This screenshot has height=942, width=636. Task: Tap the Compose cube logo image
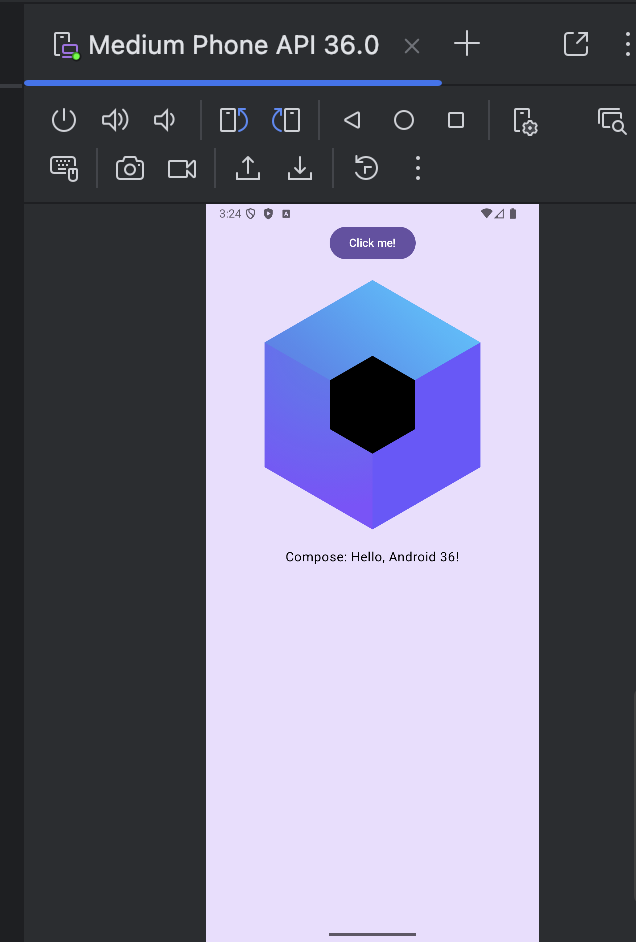pyautogui.click(x=372, y=404)
